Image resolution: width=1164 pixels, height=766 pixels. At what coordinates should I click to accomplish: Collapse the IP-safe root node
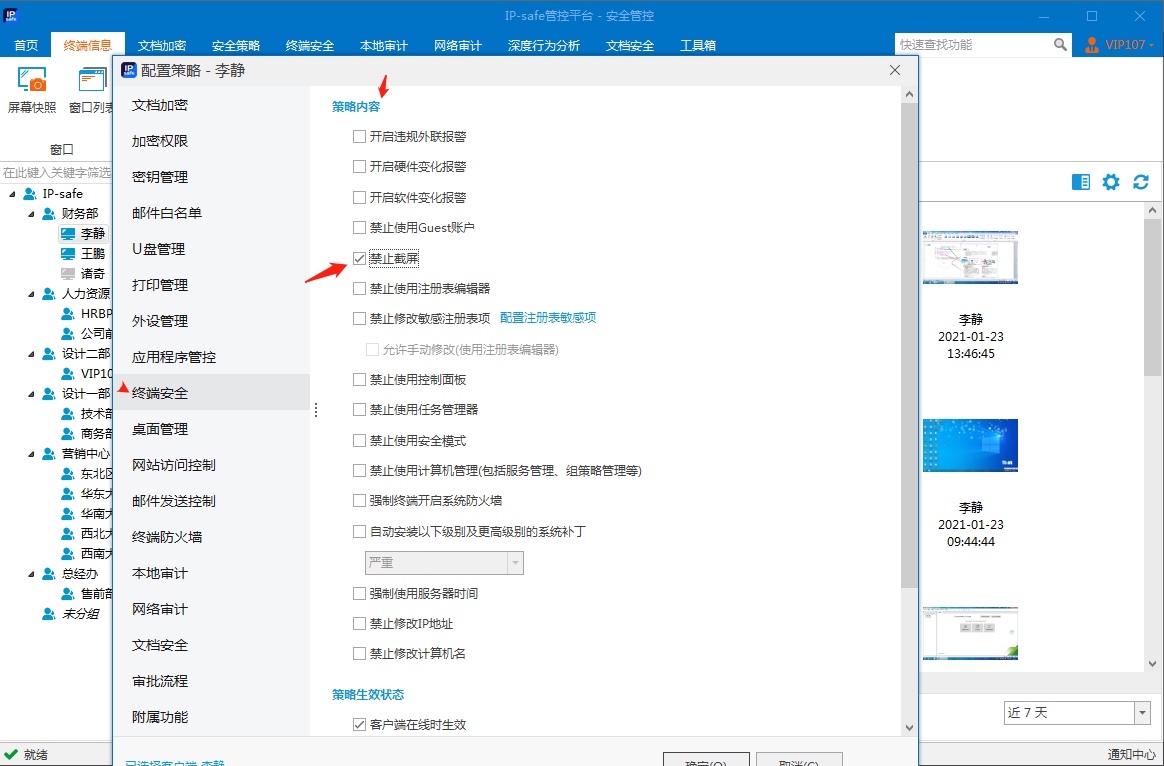(x=12, y=194)
